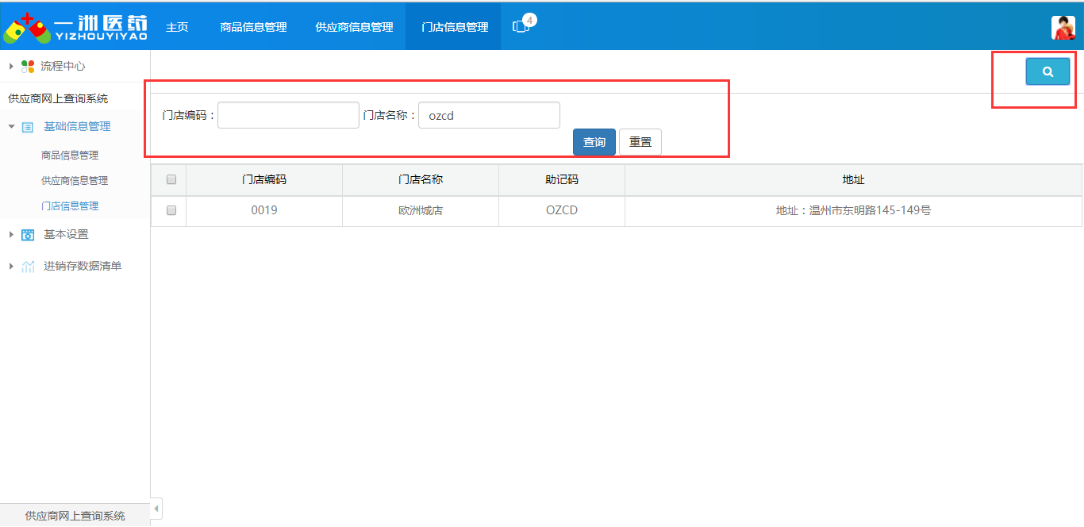Open the notifications icon with badge 4
This screenshot has width=1084, height=527.
522,26
